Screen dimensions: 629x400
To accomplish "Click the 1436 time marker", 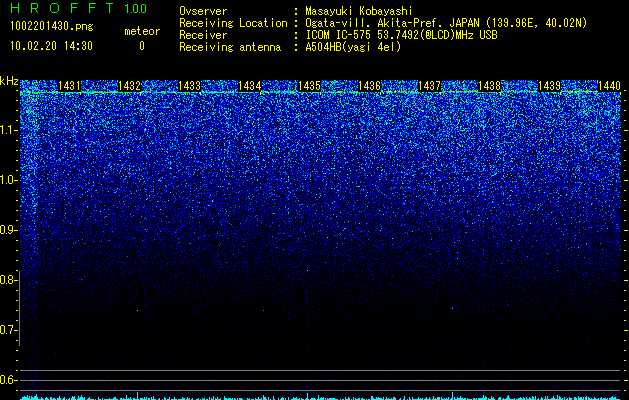I will [369, 86].
